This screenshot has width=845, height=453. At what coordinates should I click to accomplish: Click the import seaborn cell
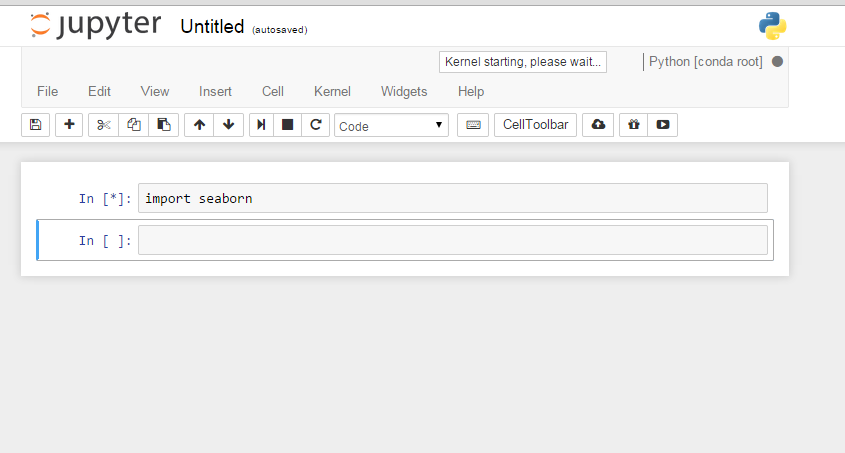coord(452,198)
